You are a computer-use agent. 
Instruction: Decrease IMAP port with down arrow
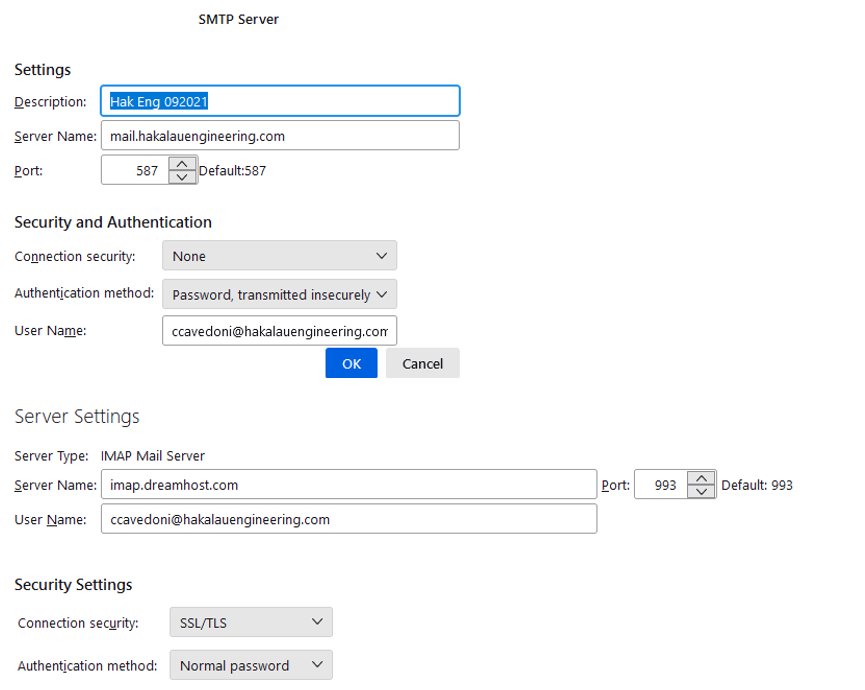(703, 491)
